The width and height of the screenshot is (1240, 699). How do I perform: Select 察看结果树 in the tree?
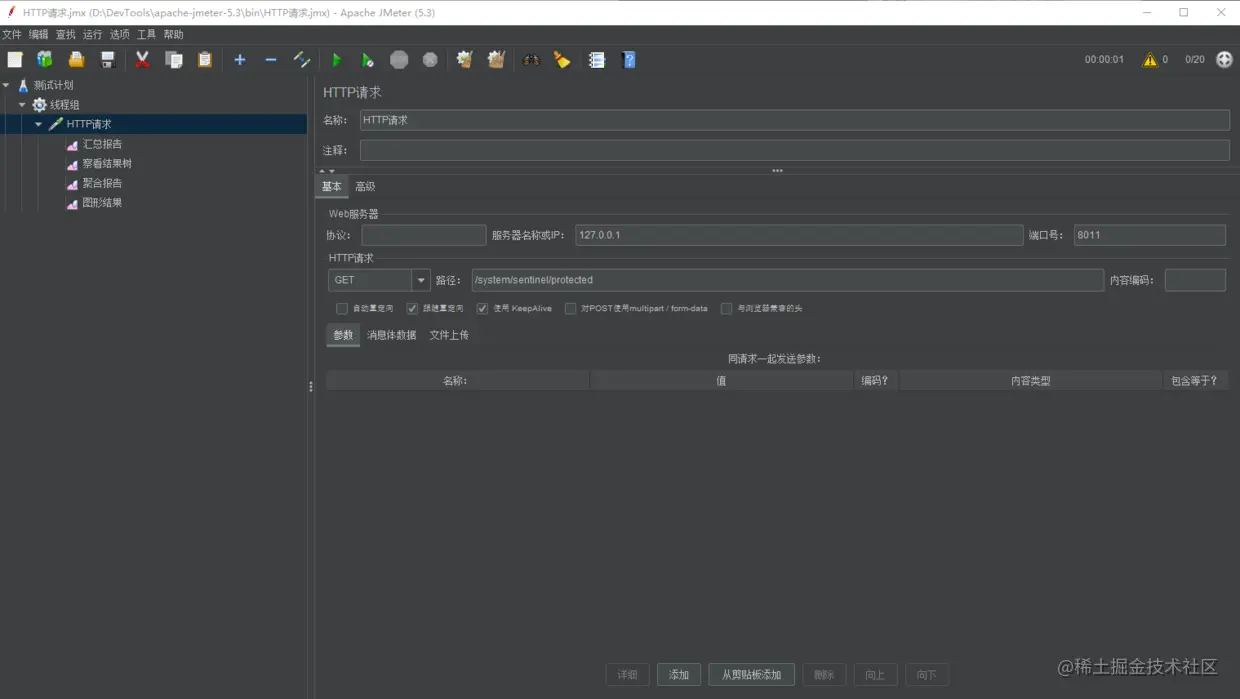(x=107, y=164)
